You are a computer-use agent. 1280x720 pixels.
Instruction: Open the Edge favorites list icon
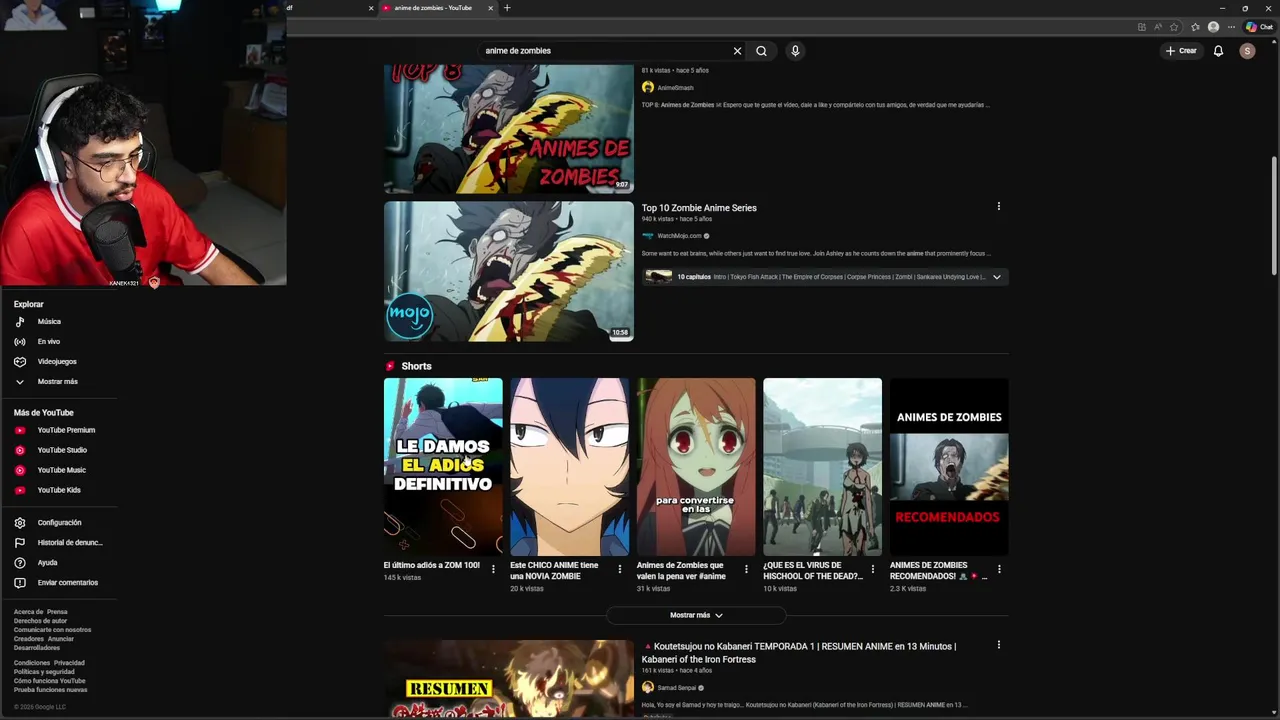pyautogui.click(x=1195, y=27)
